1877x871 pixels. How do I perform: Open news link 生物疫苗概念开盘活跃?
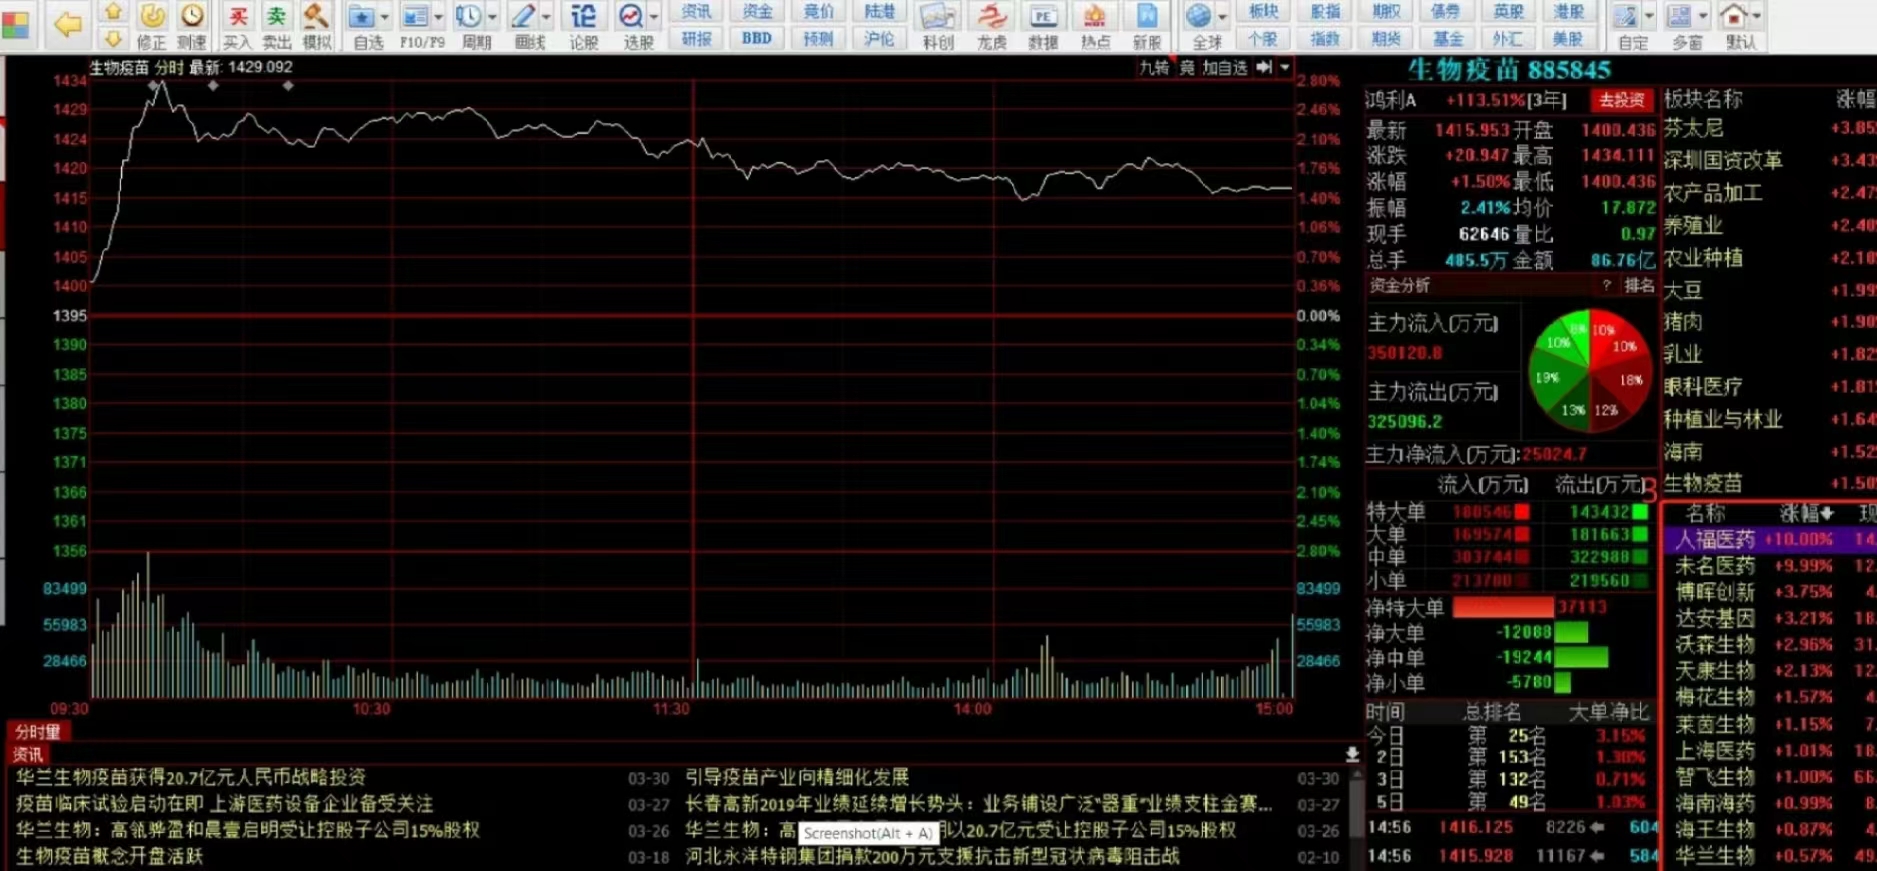coord(109,856)
